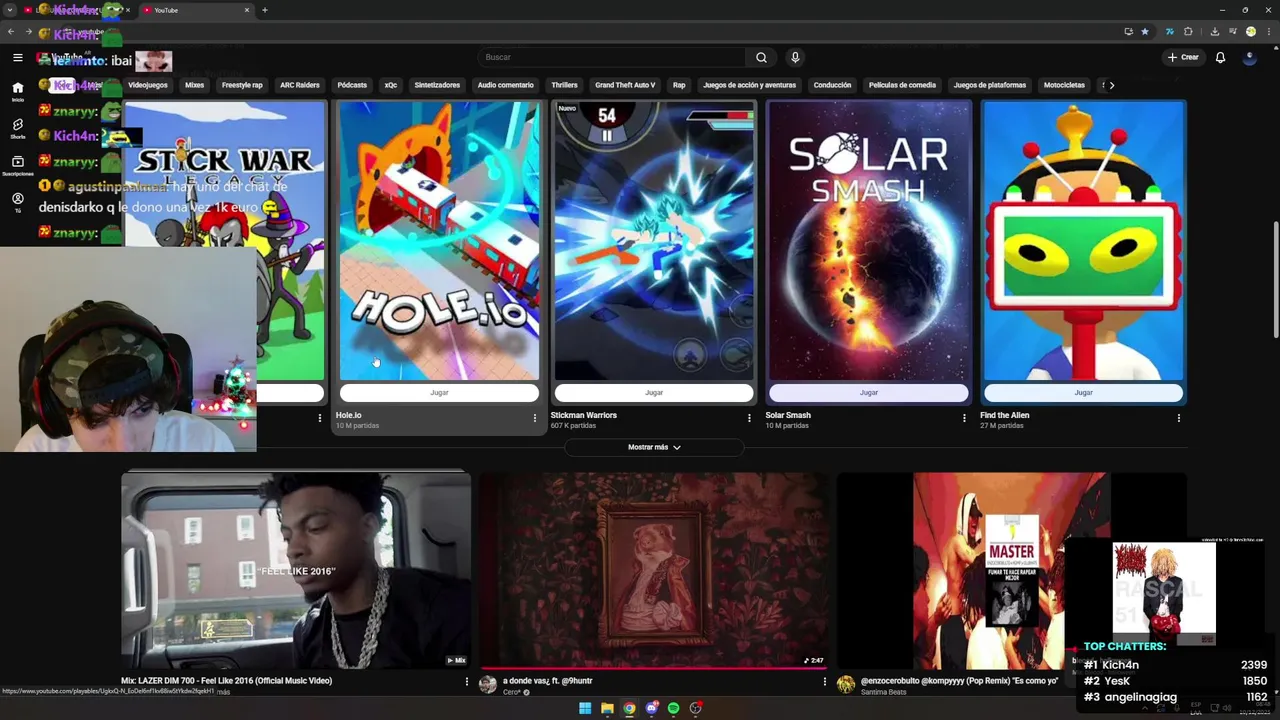
Task: Click the blue 7tv extension icon
Action: (1169, 31)
